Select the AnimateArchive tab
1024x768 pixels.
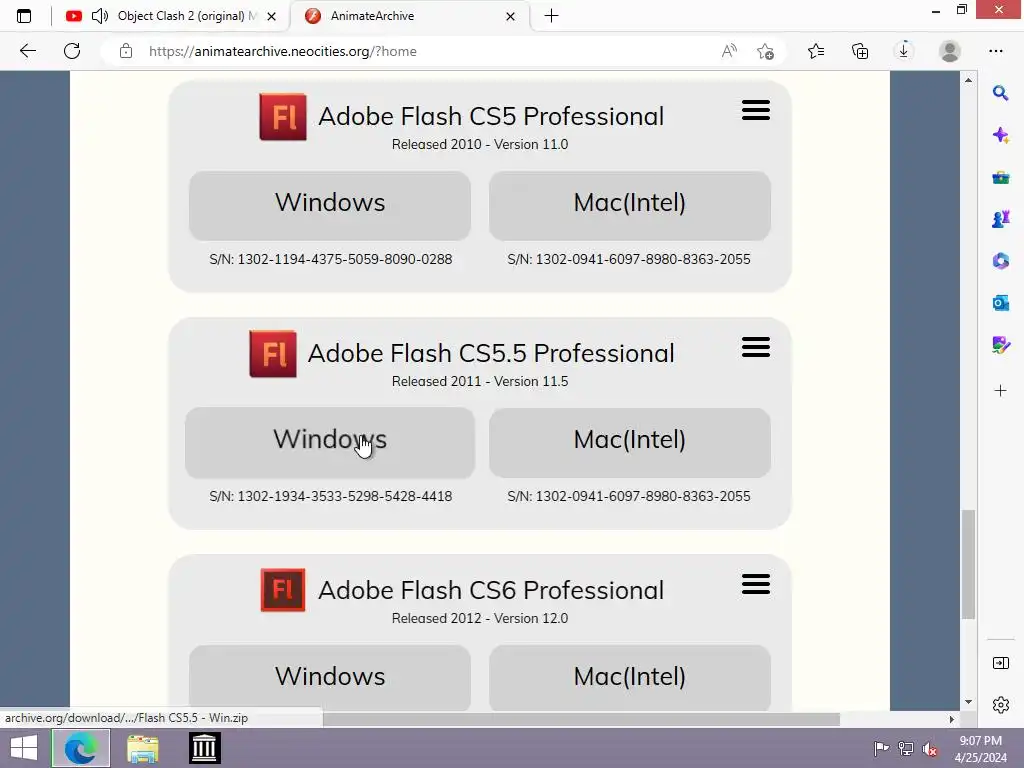click(x=411, y=16)
